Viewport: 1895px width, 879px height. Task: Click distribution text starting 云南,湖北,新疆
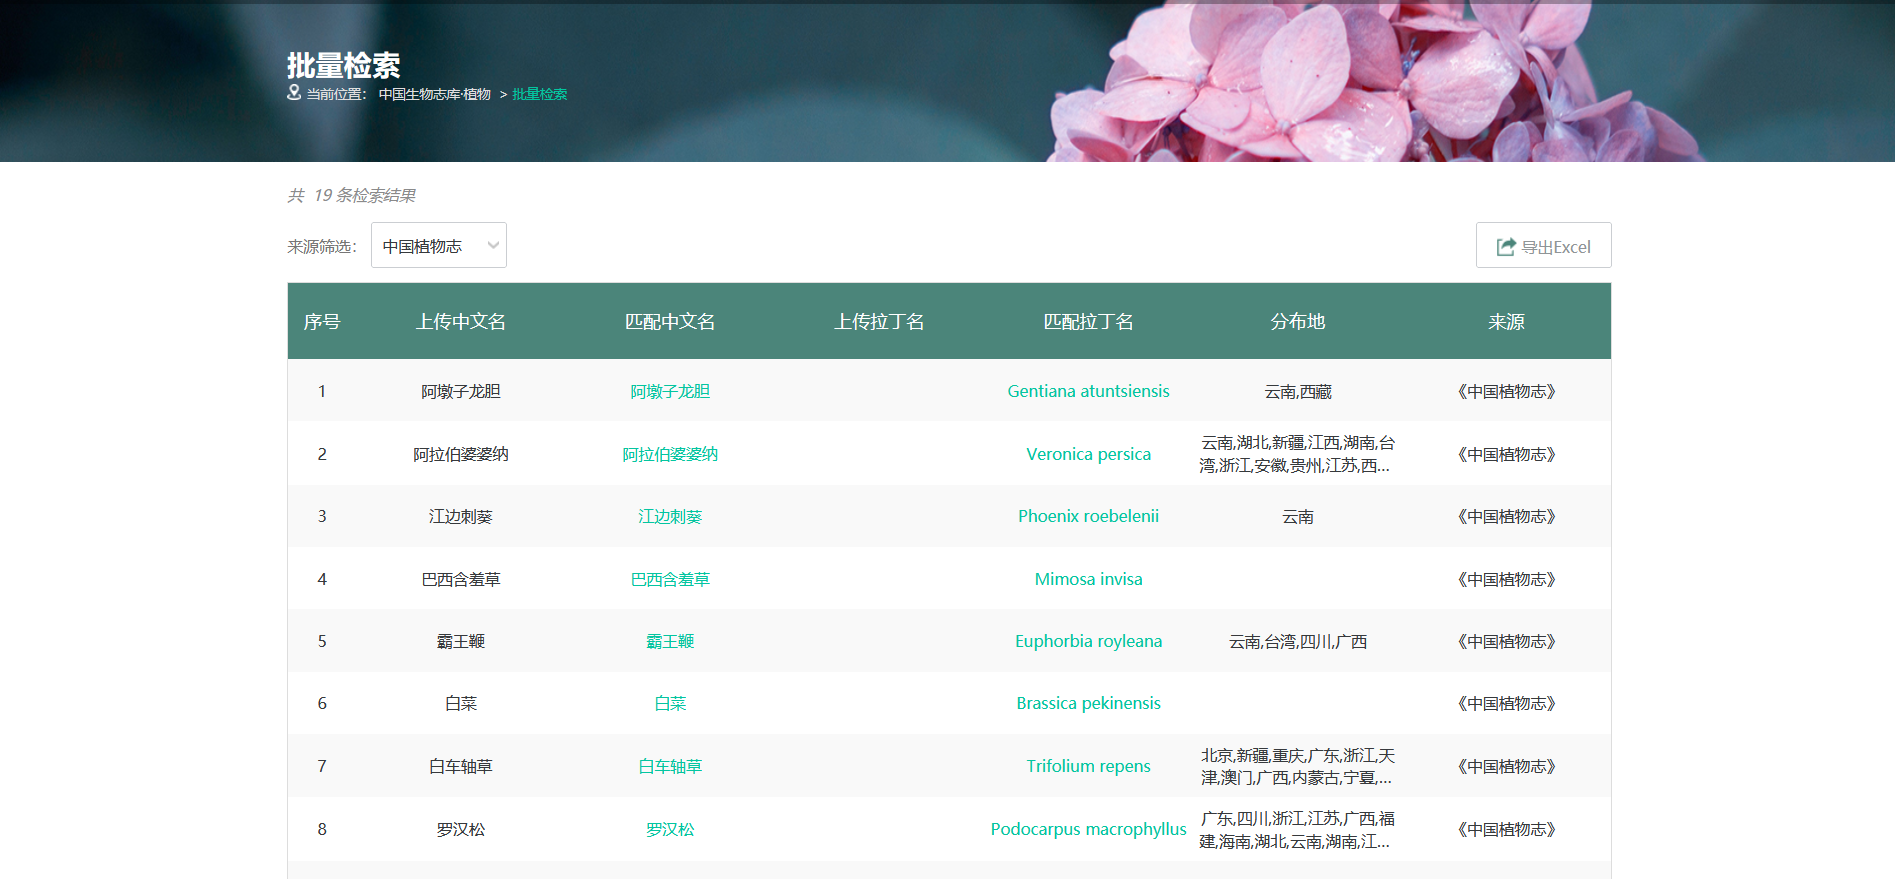point(1296,454)
